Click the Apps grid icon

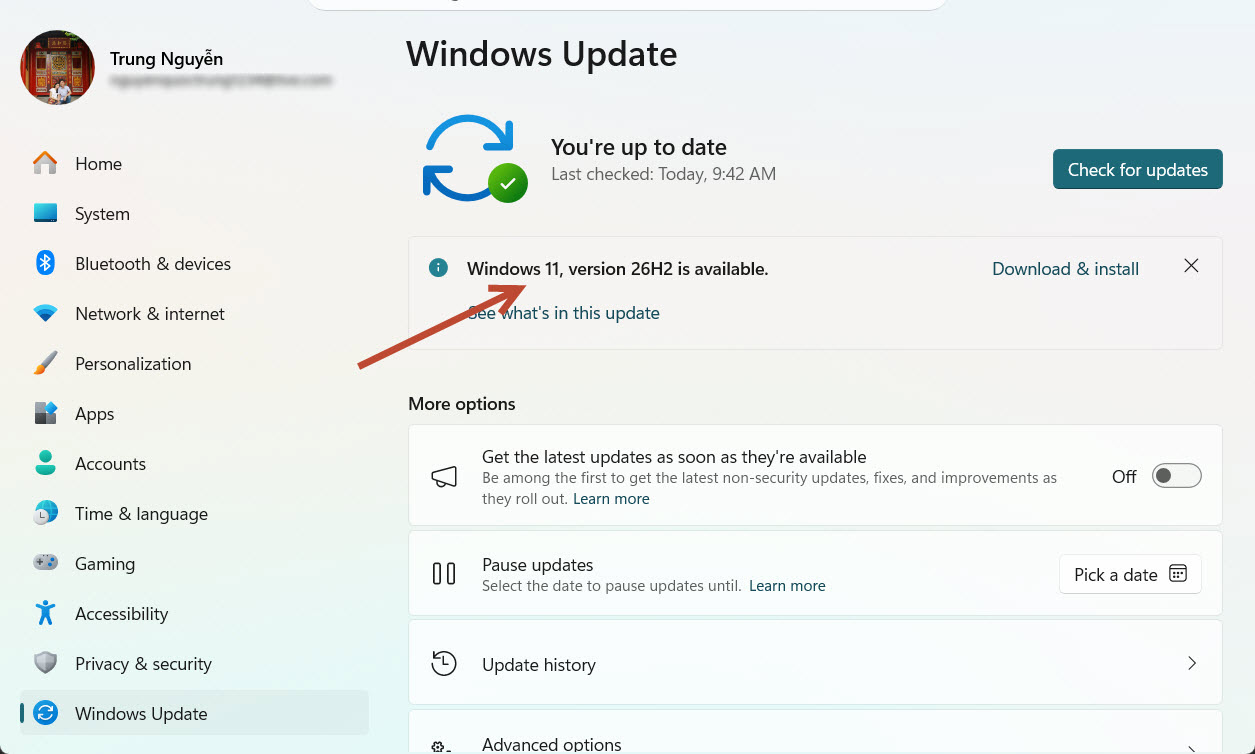[x=45, y=413]
